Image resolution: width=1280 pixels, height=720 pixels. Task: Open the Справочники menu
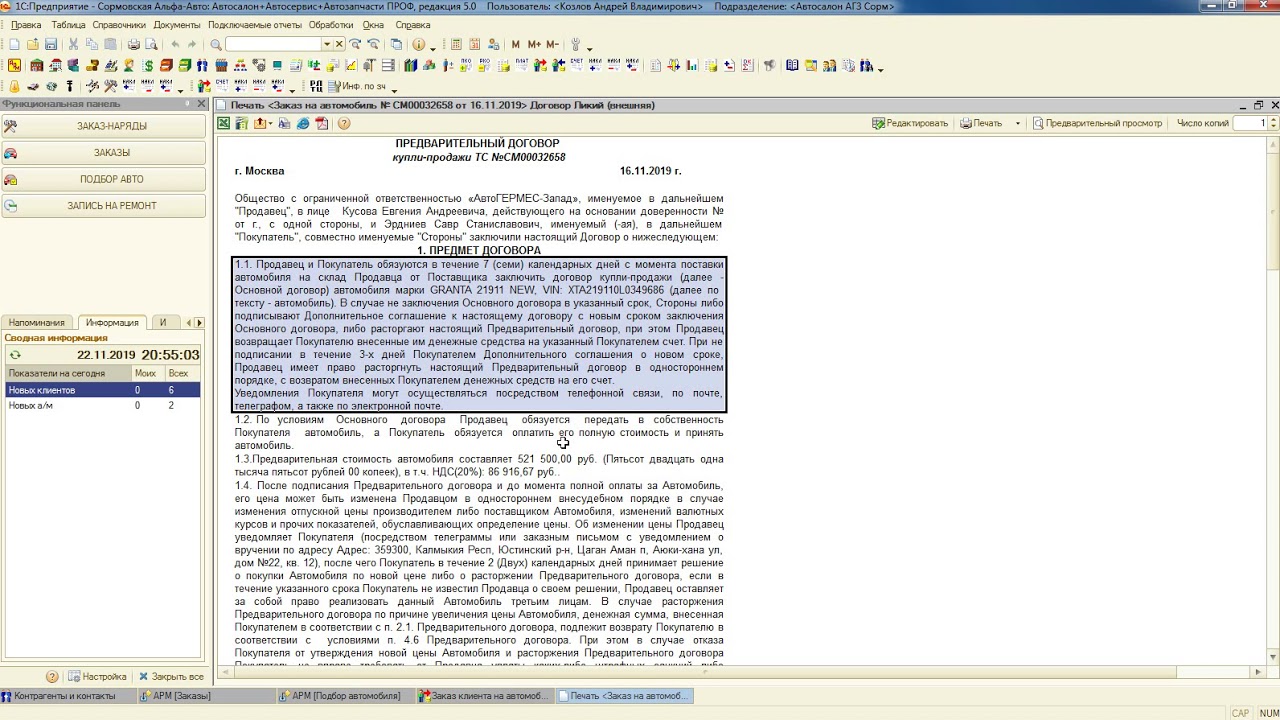[x=119, y=25]
